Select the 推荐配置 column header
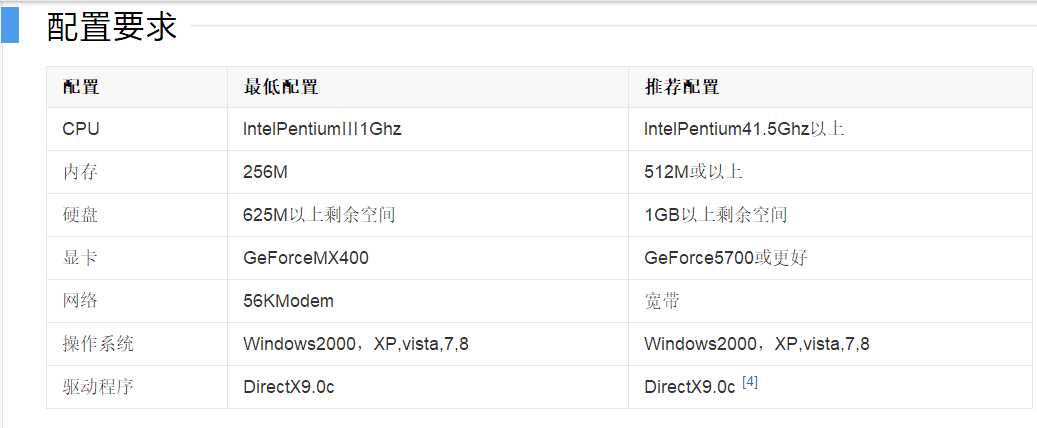The image size is (1037, 428). point(682,87)
